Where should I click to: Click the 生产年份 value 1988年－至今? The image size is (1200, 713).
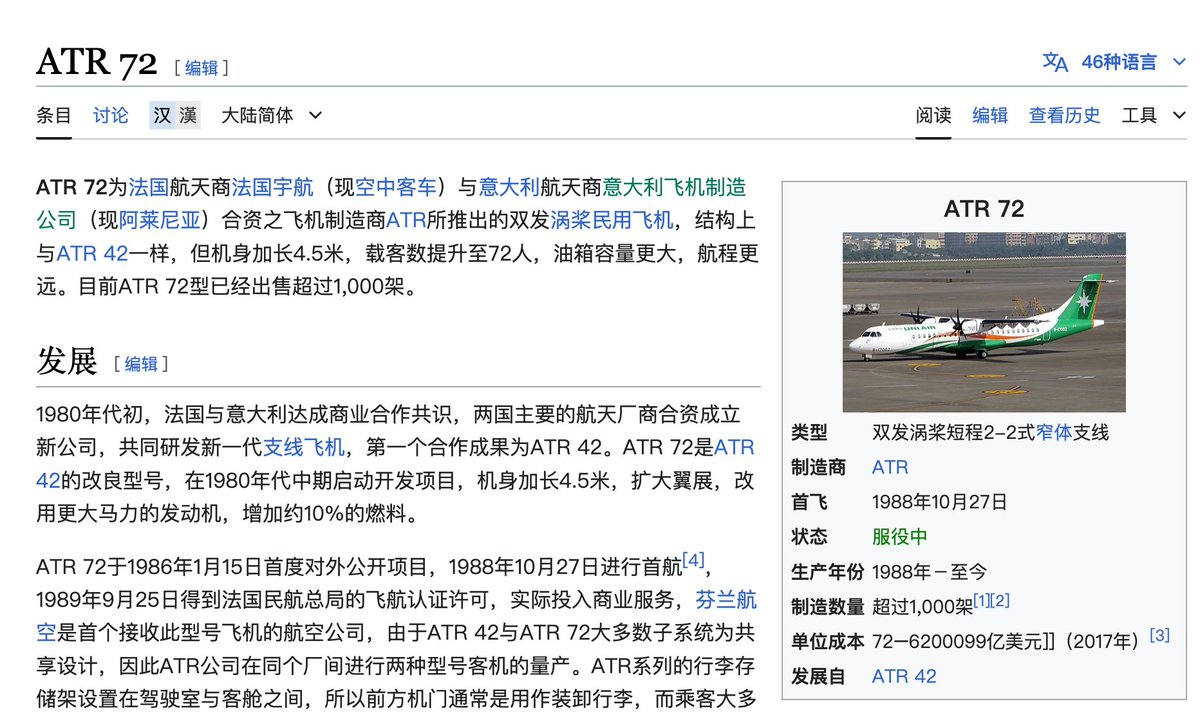(x=929, y=572)
